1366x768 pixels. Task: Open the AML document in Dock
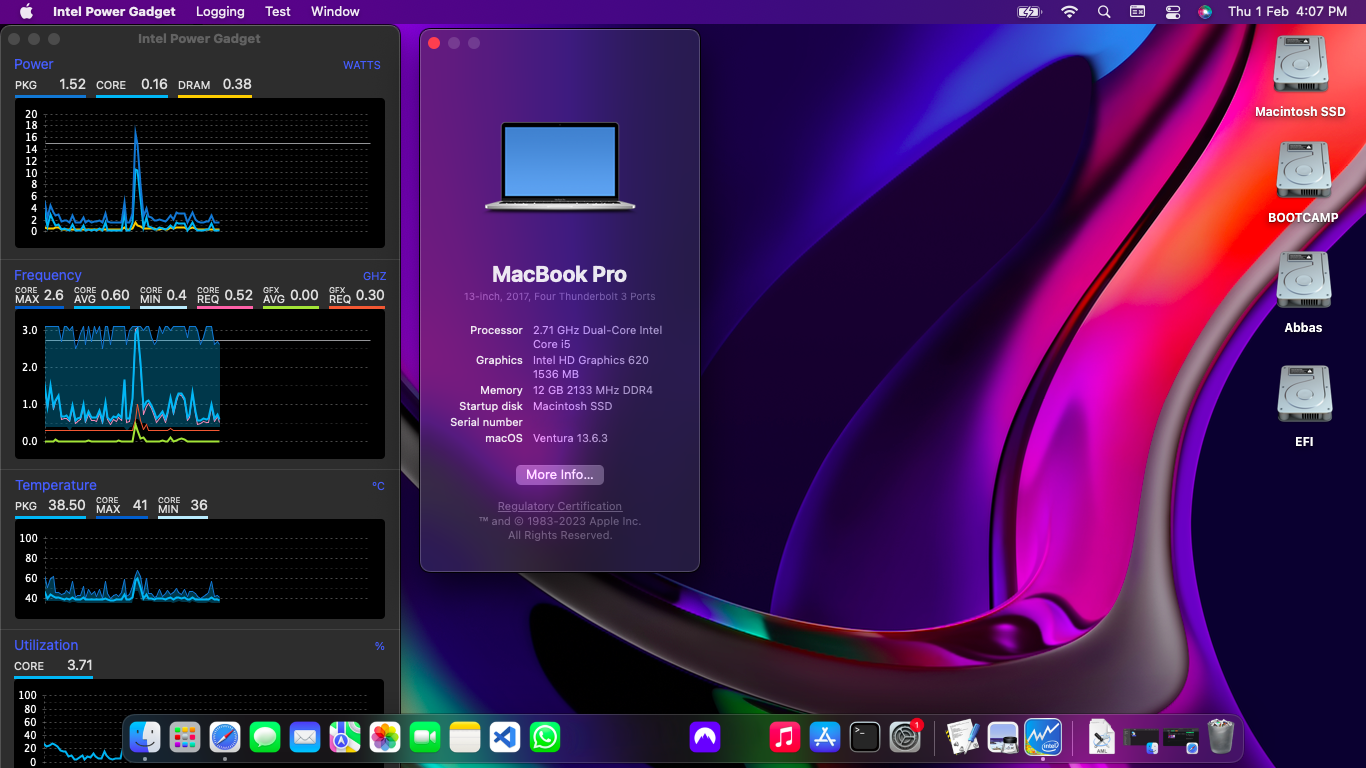click(x=1102, y=738)
